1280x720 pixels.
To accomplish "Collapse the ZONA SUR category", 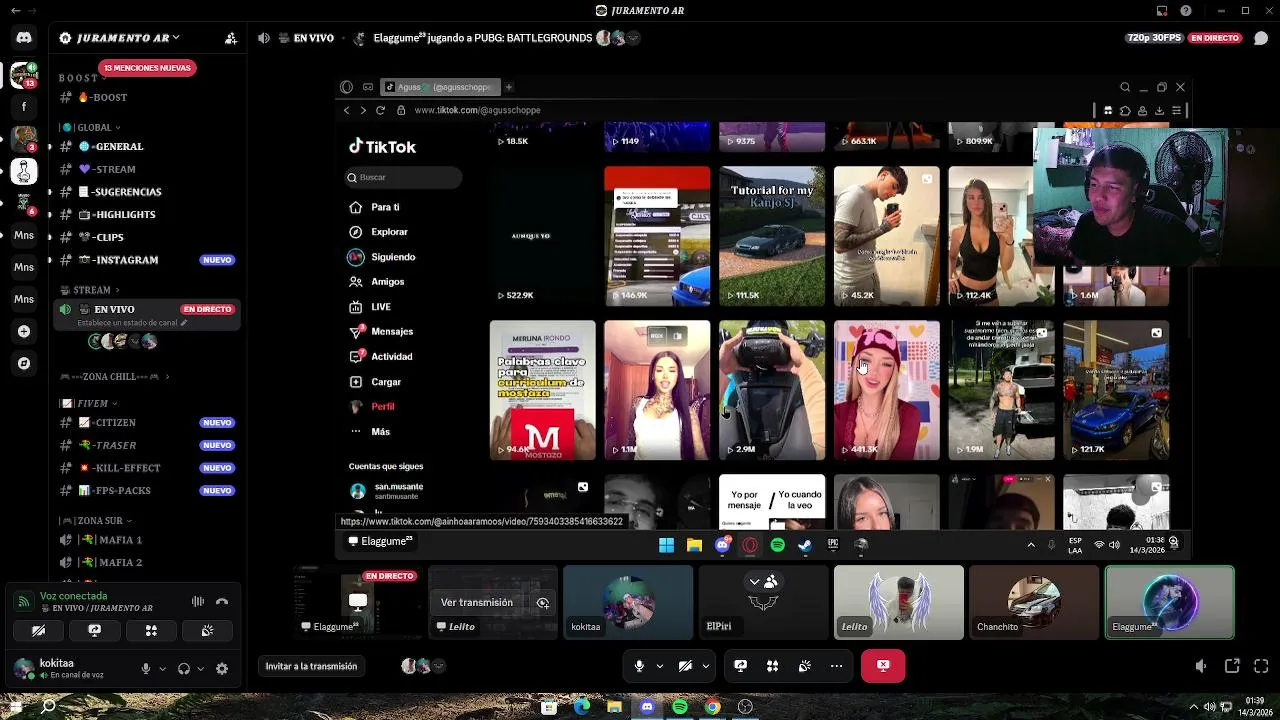I will (x=96, y=521).
